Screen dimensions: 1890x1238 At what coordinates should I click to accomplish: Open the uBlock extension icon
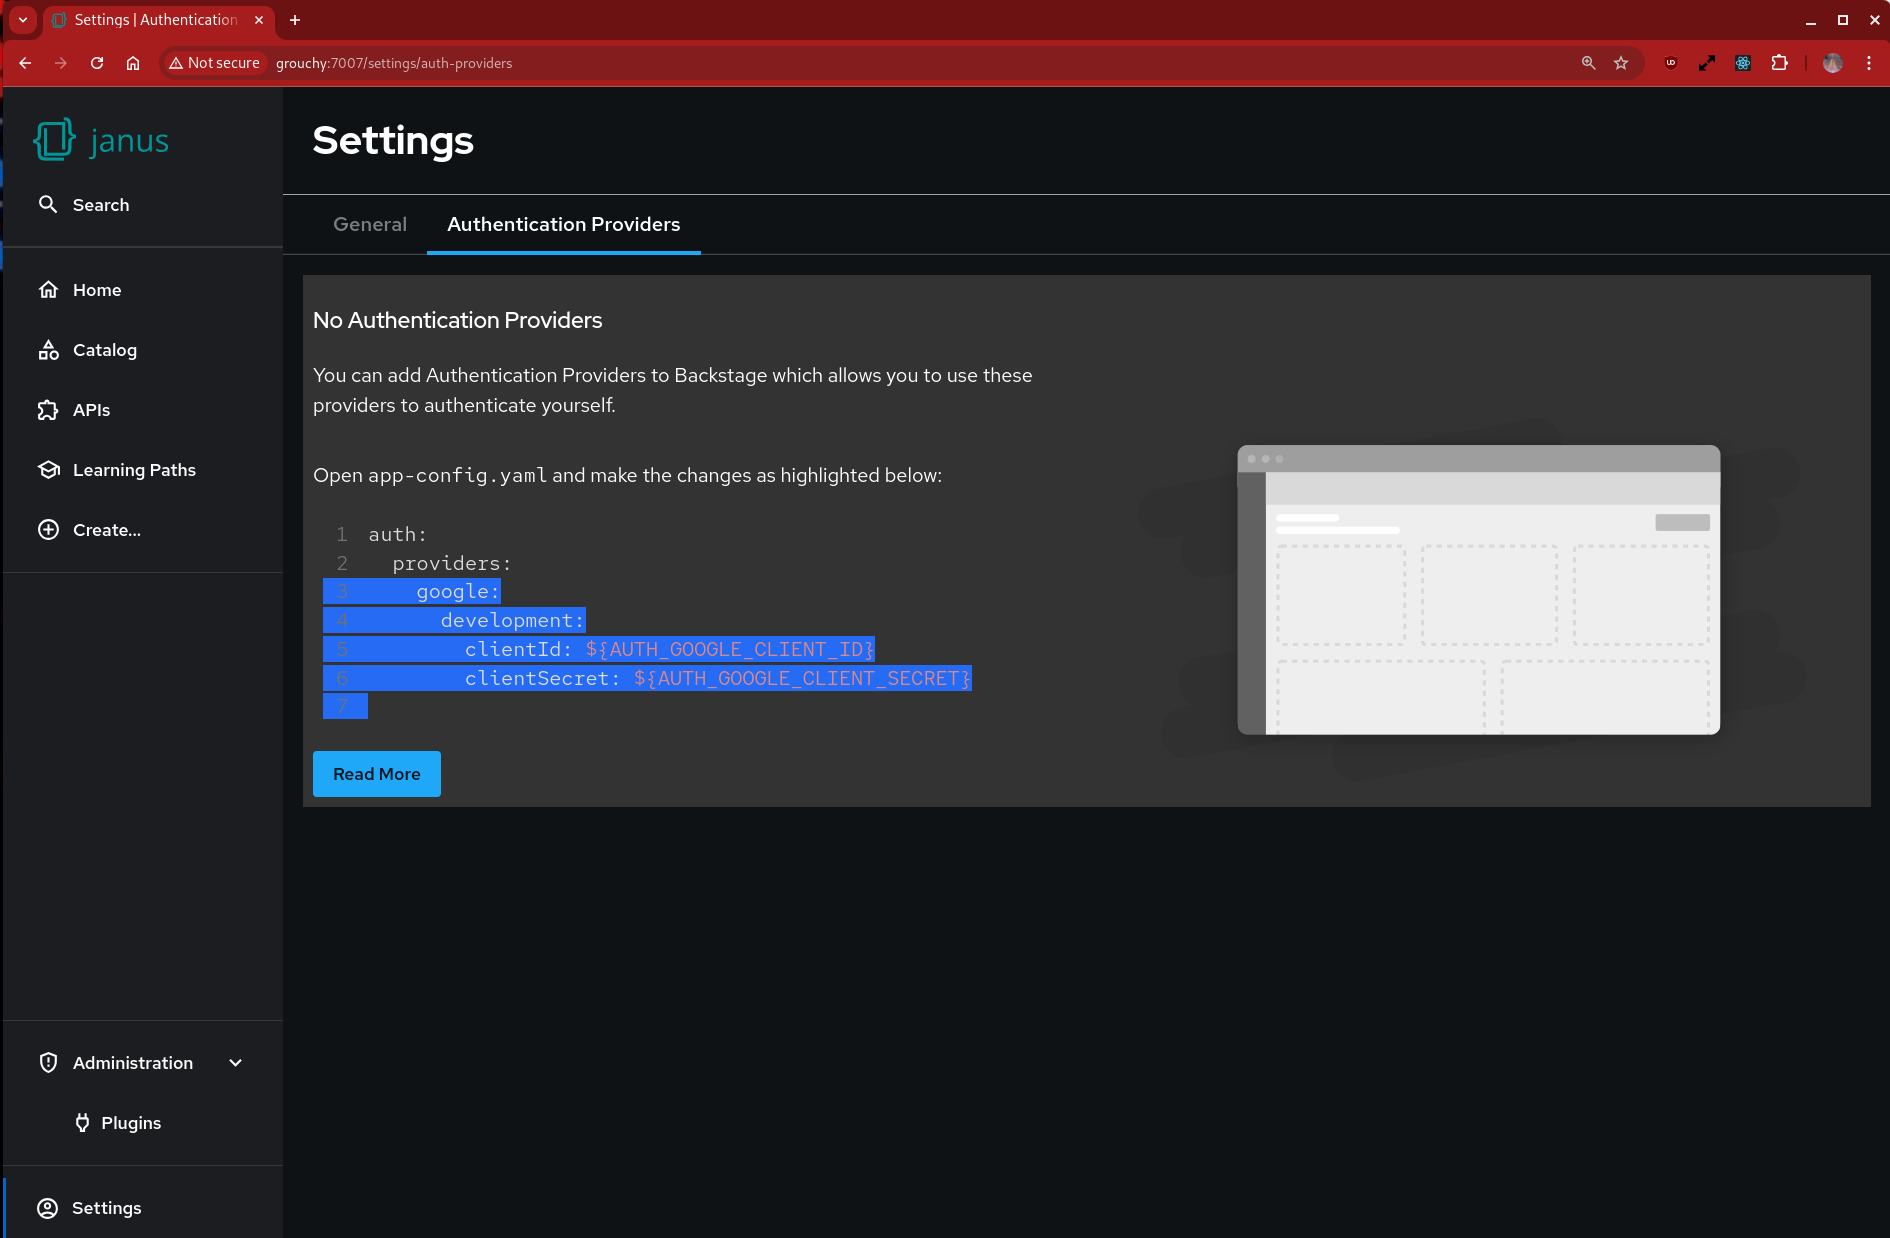pos(1671,63)
